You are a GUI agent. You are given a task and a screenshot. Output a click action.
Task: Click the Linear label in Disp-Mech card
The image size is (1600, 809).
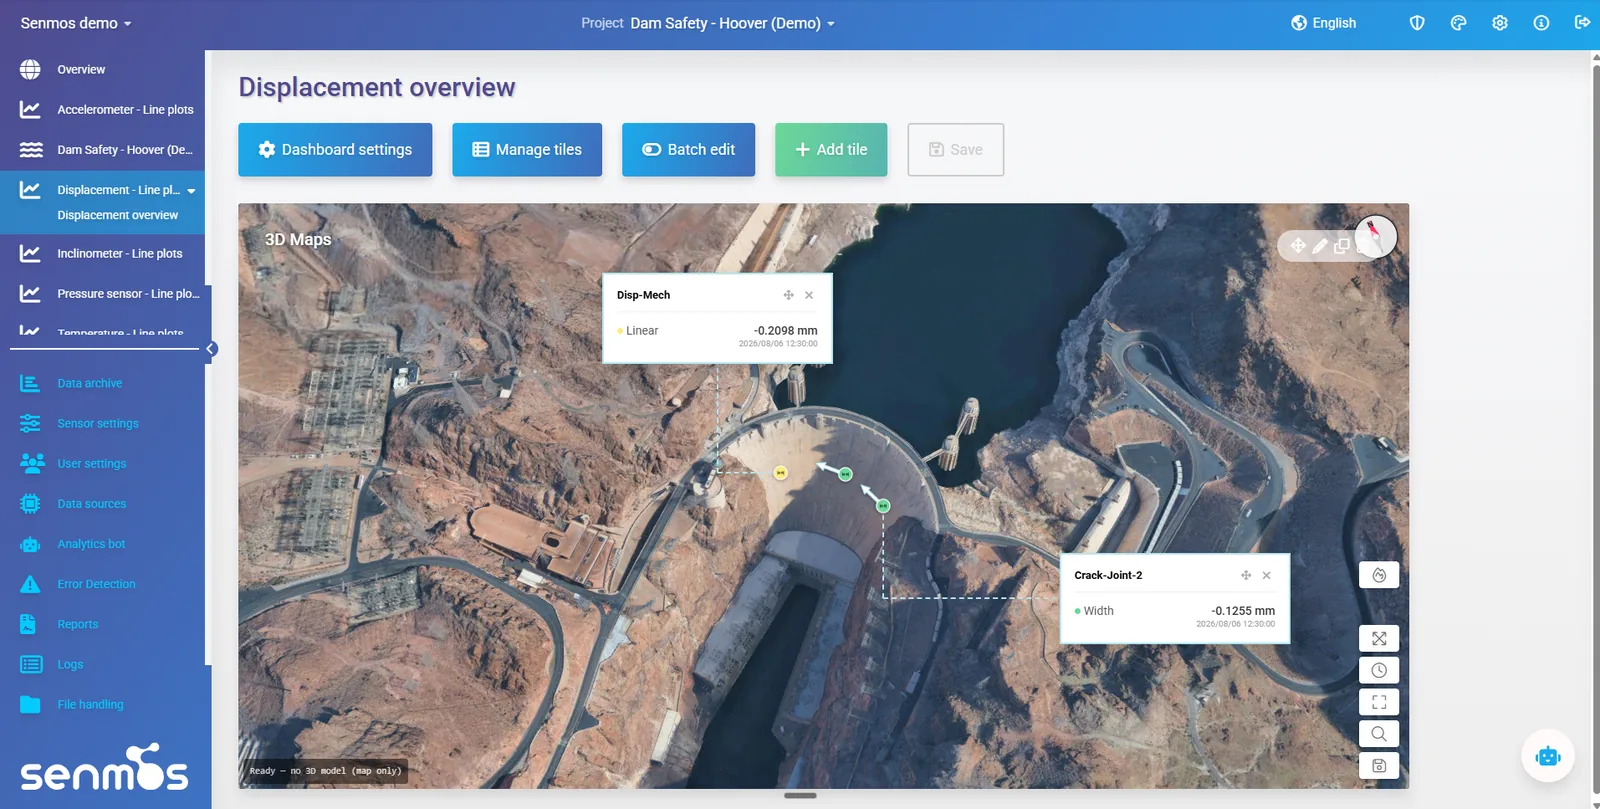[x=642, y=330]
